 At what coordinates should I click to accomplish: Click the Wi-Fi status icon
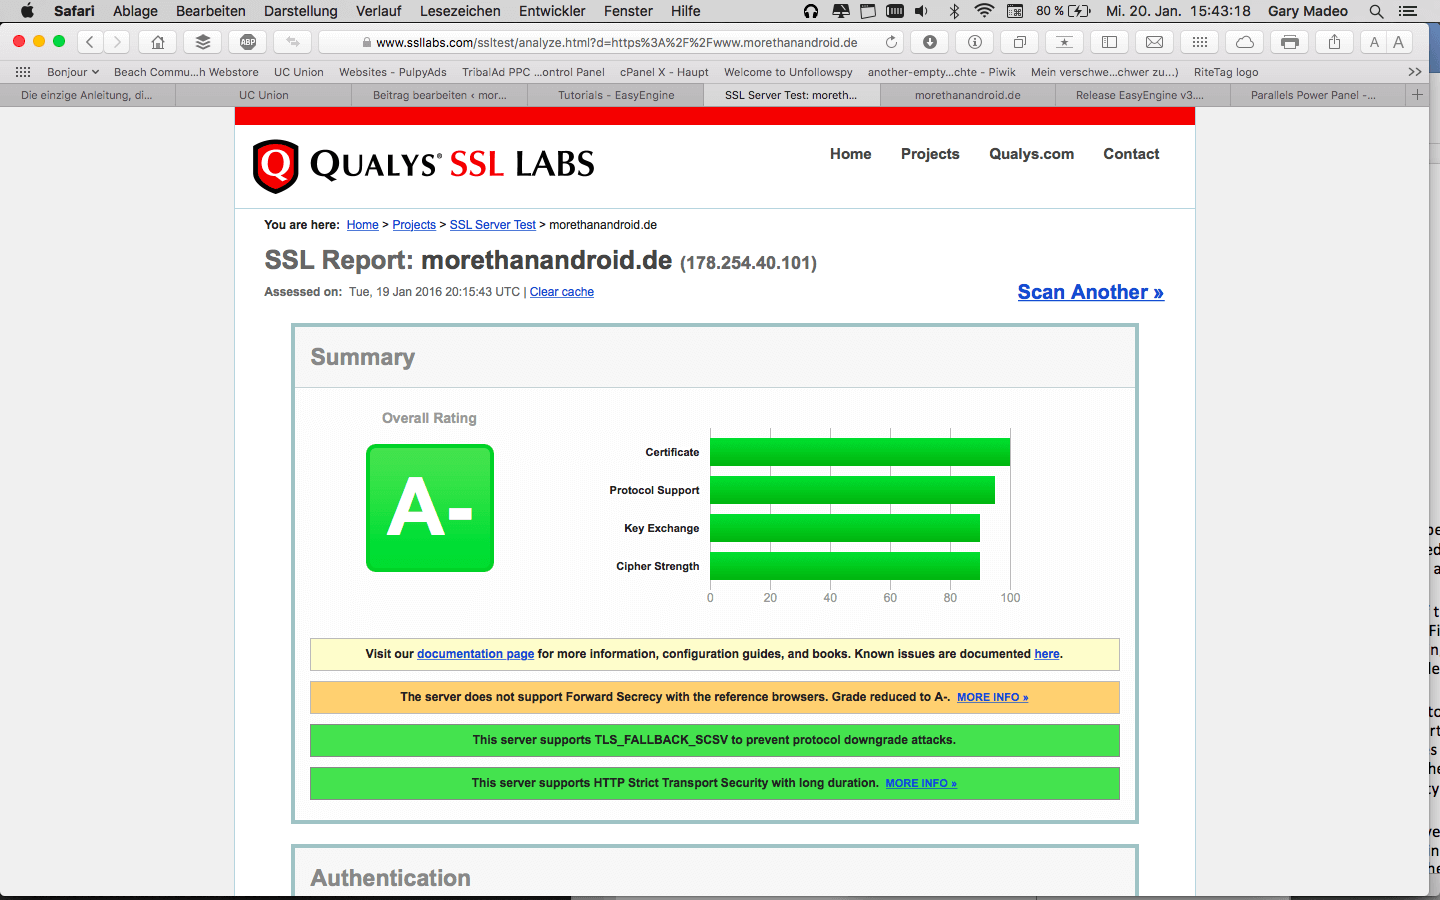pyautogui.click(x=984, y=11)
